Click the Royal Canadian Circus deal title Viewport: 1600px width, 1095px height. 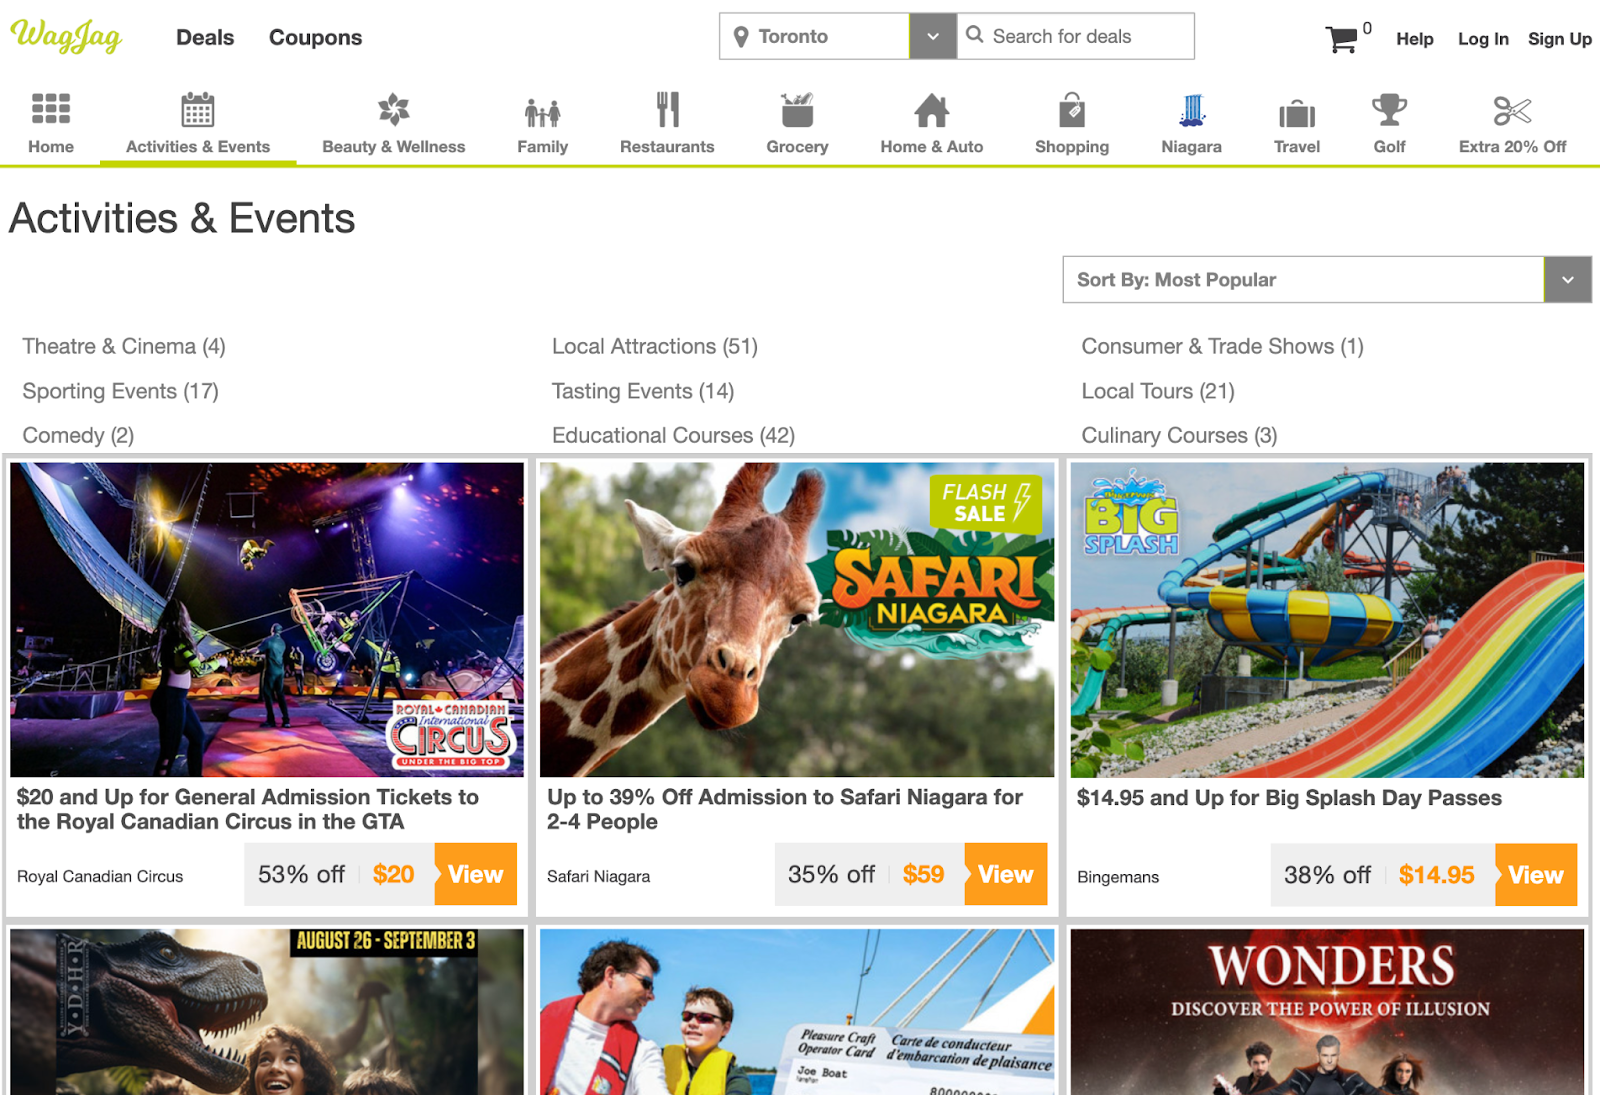click(248, 809)
